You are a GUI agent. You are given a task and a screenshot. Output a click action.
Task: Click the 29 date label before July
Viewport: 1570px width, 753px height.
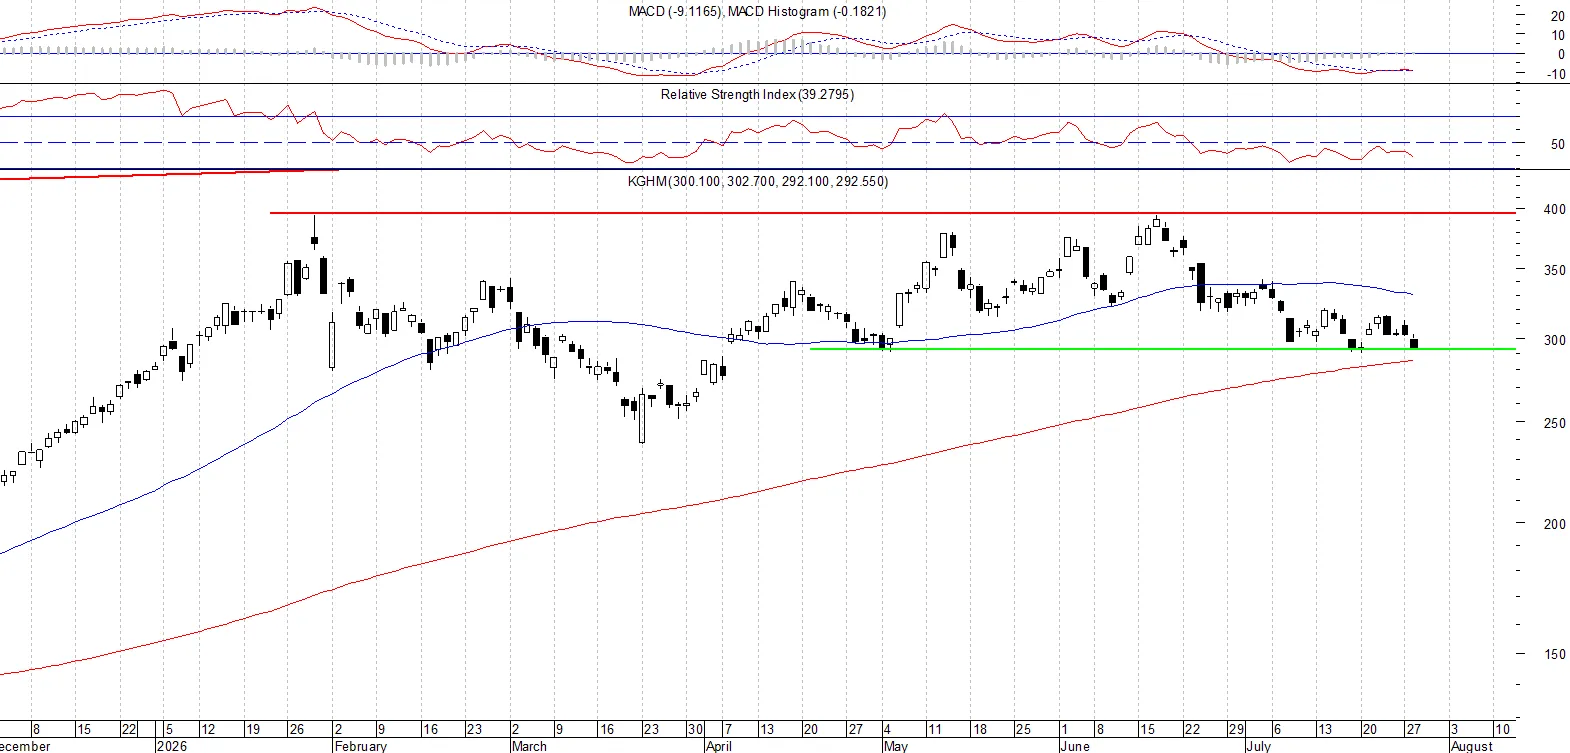[x=1236, y=729]
